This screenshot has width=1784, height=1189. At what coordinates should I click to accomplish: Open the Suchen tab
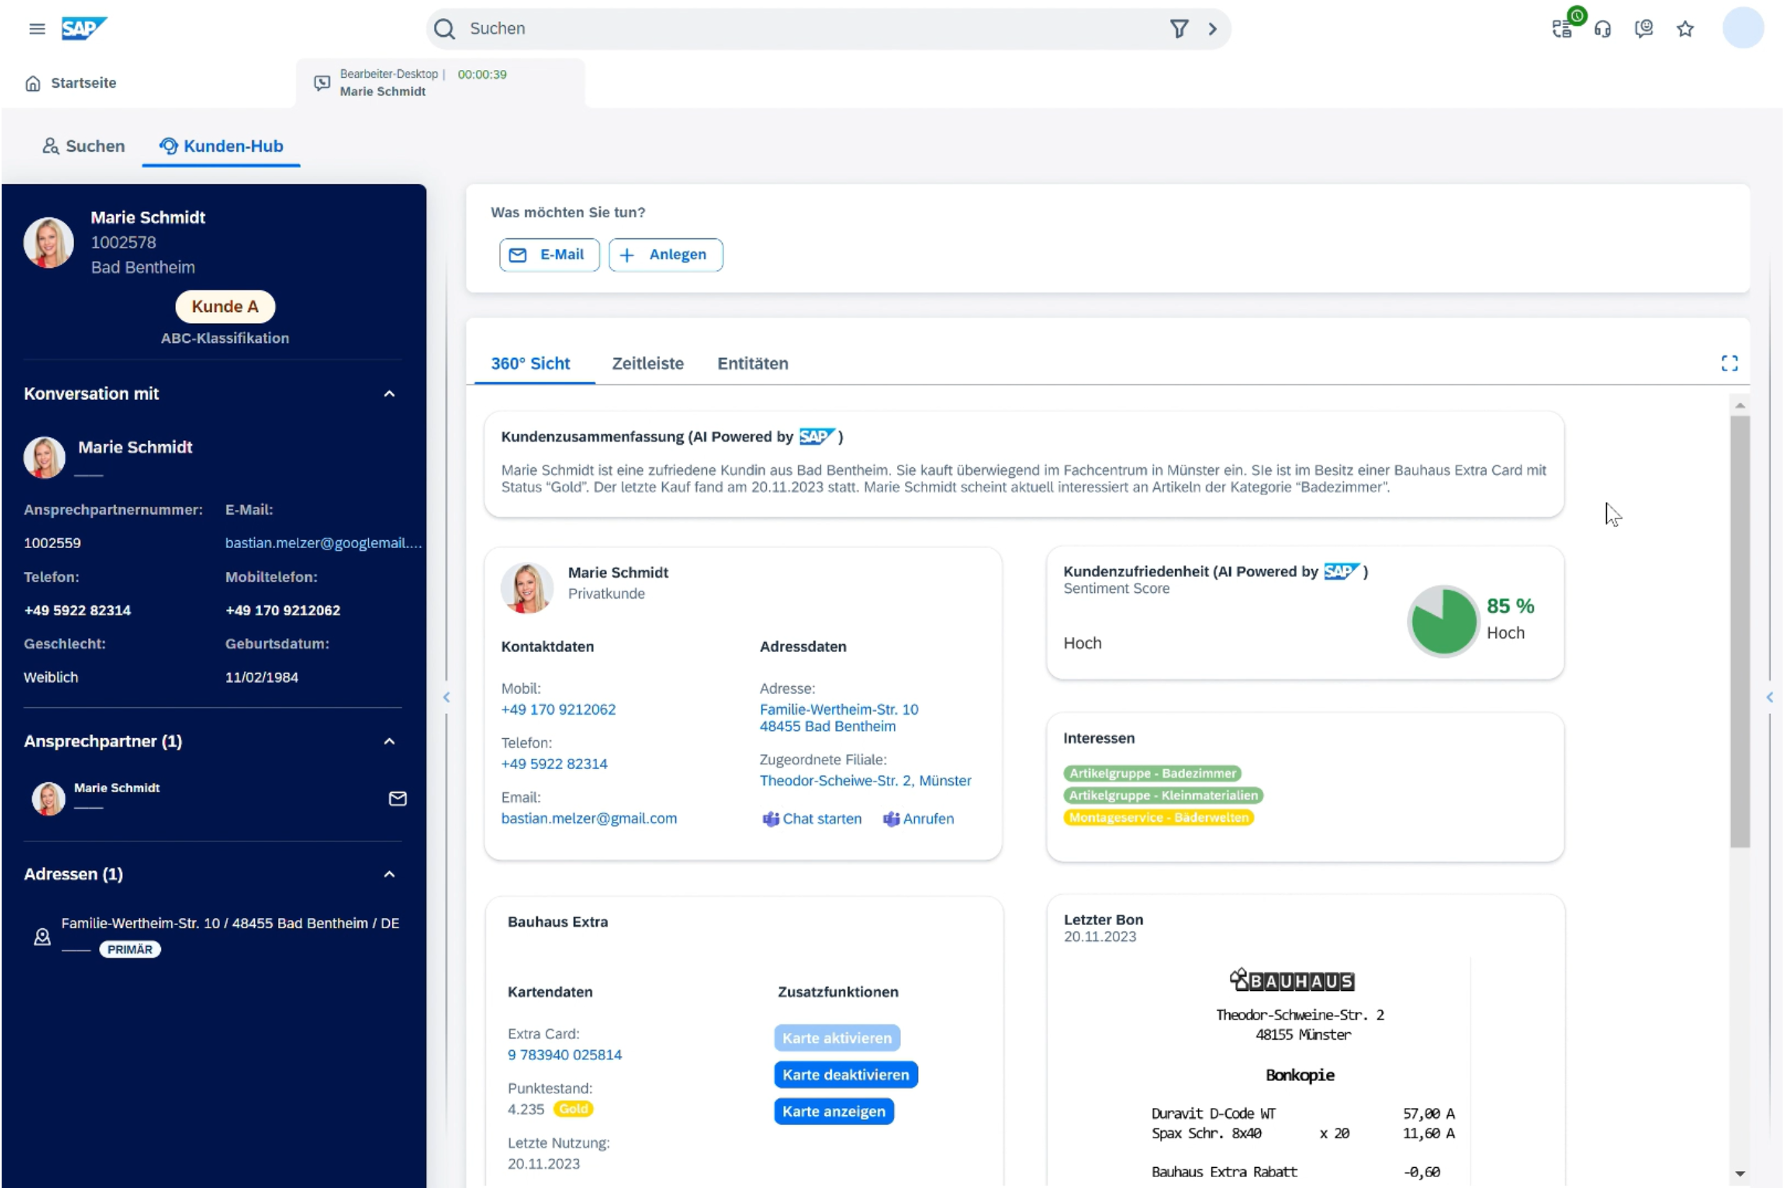click(84, 146)
